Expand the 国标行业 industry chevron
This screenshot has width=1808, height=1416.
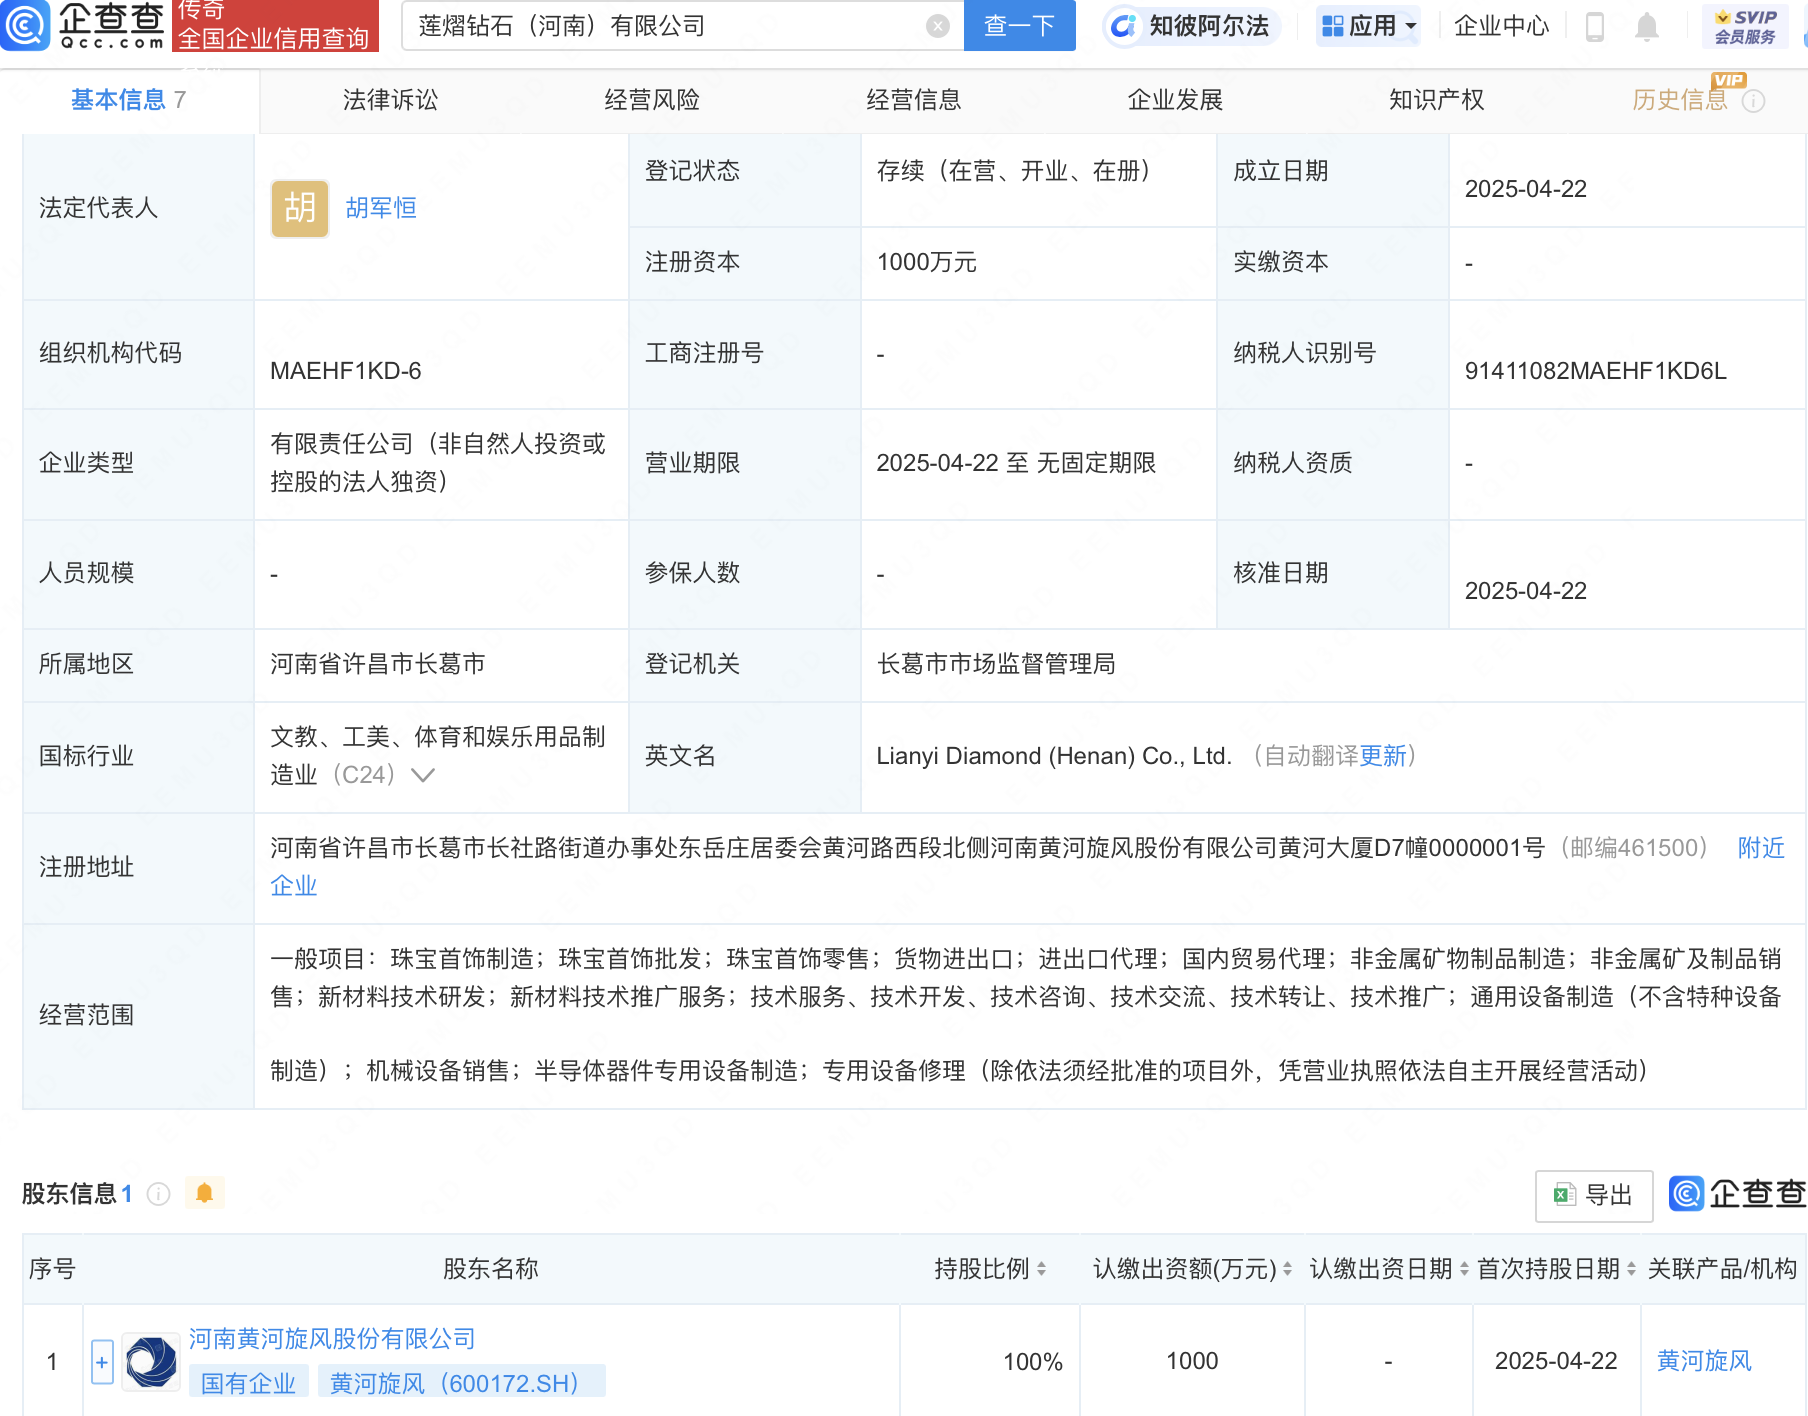pos(423,775)
